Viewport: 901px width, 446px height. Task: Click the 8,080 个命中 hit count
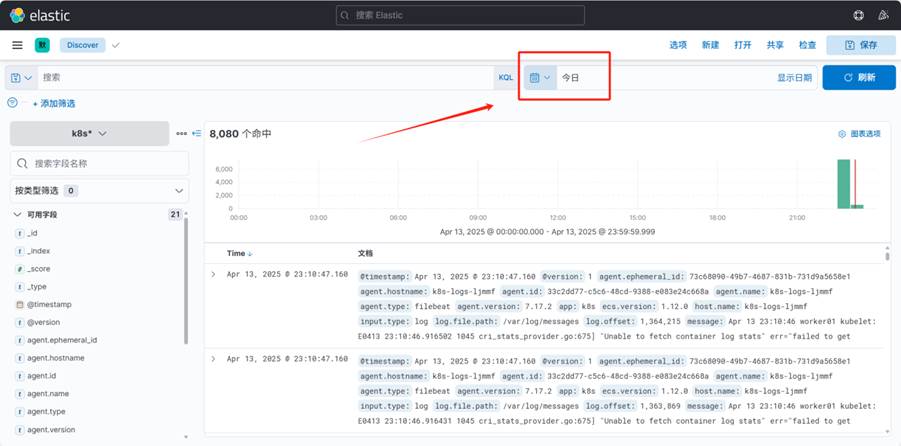click(240, 134)
